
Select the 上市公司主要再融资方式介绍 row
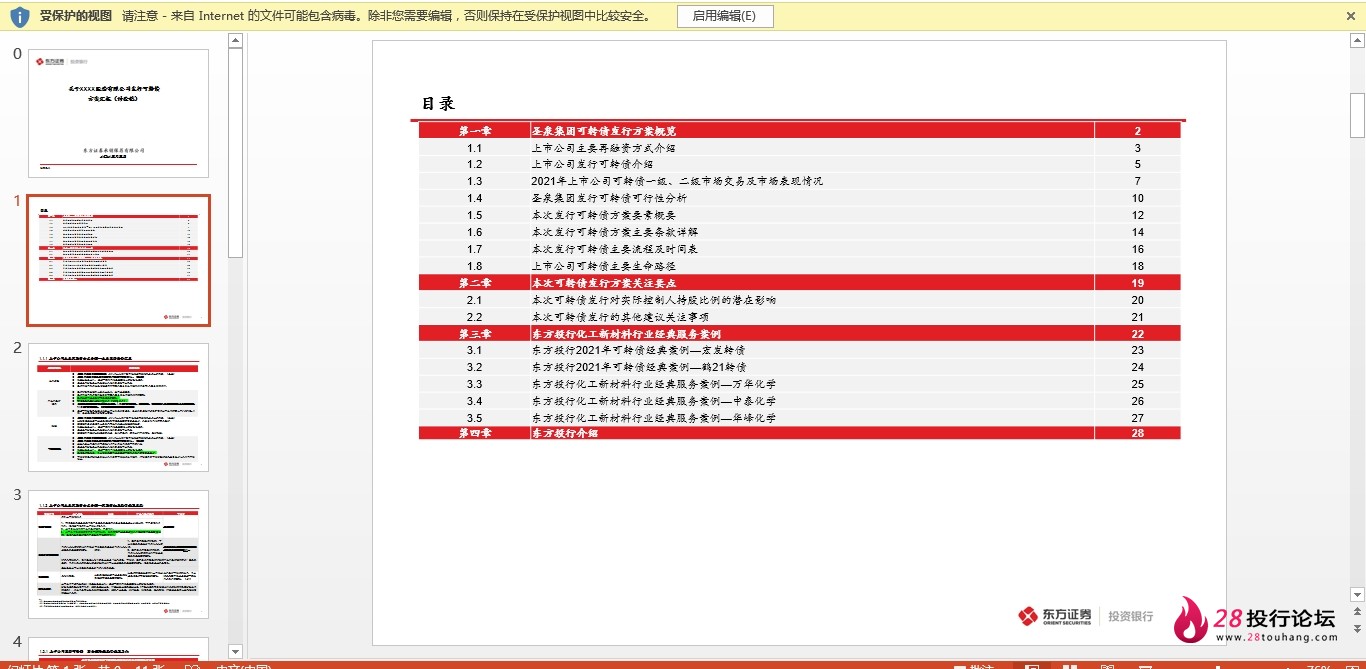click(x=800, y=148)
